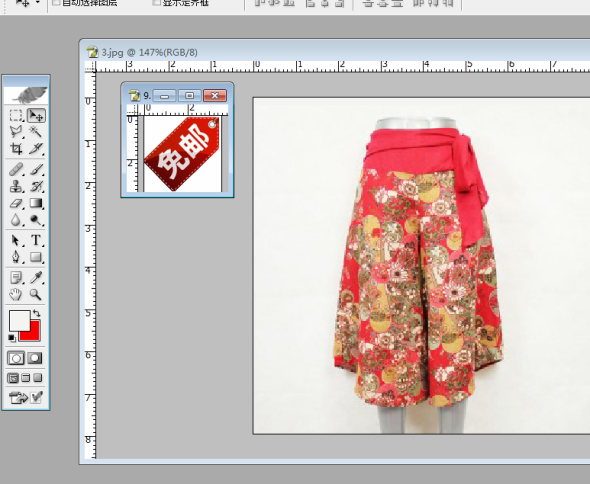Image resolution: width=590 pixels, height=484 pixels.
Task: Select the Healing Brush tool
Action: coord(16,169)
